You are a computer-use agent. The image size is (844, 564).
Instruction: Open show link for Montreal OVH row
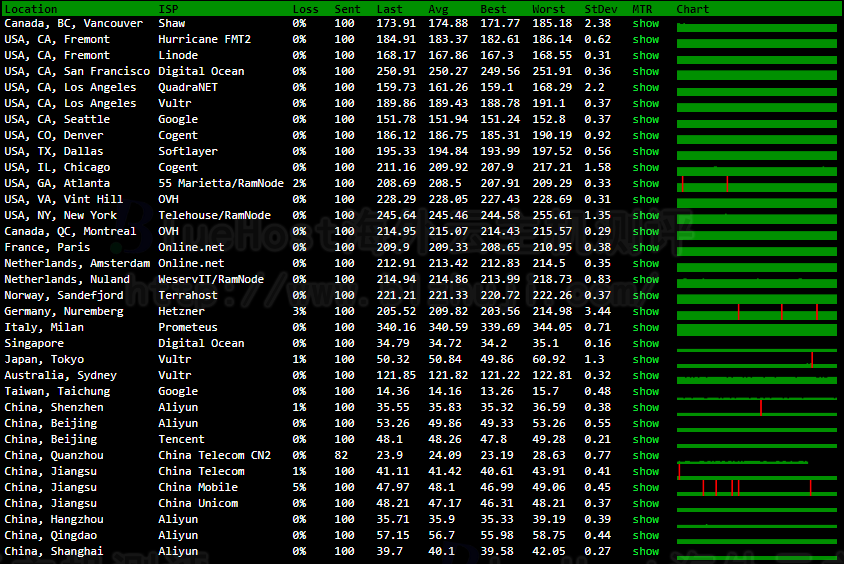(645, 231)
